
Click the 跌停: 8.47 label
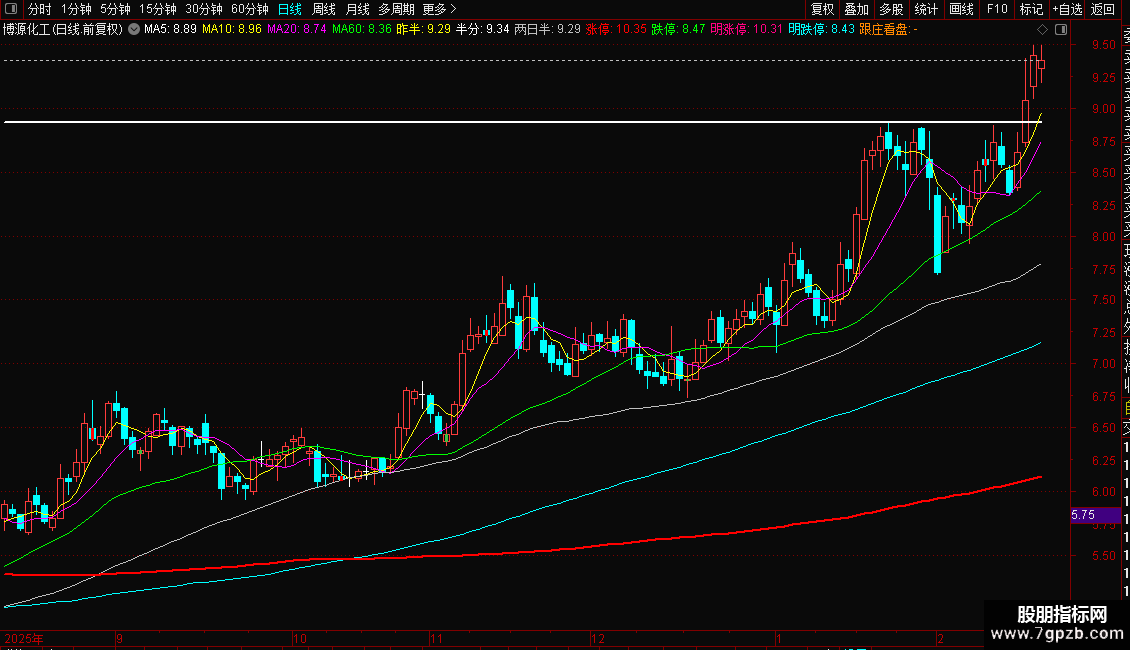pos(678,30)
